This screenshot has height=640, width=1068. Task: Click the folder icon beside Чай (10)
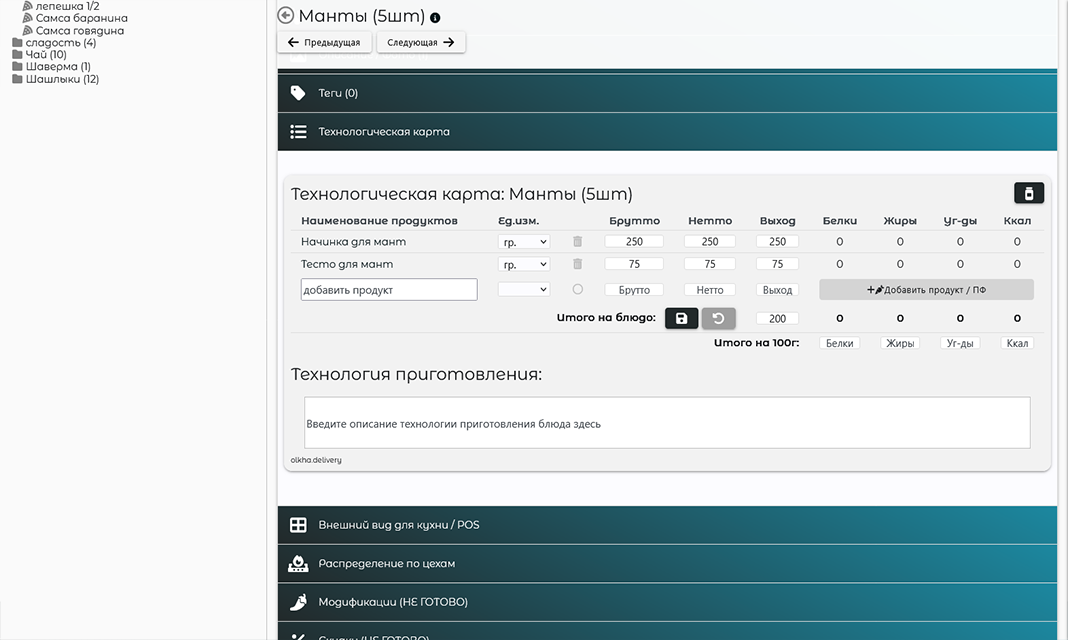pos(18,54)
